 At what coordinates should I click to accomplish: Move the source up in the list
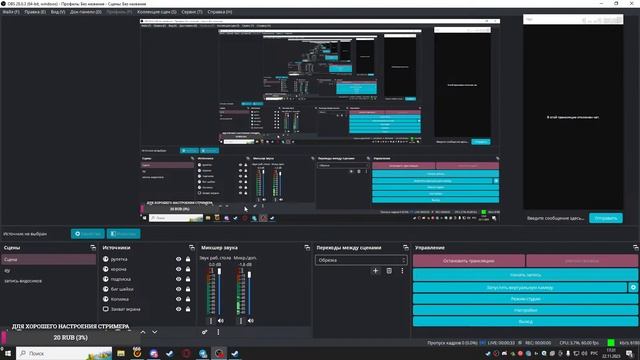[143, 332]
